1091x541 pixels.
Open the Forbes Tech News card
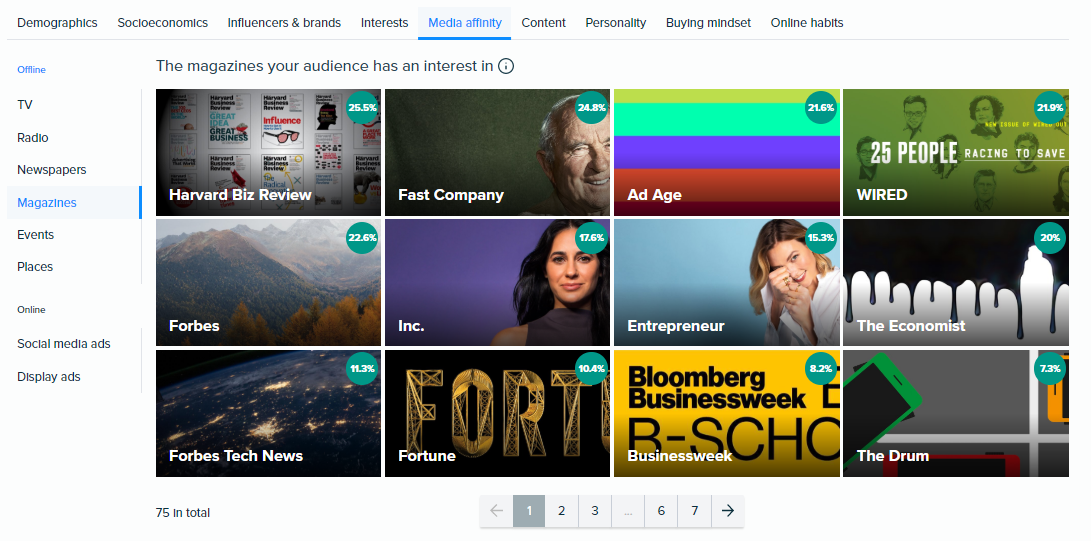click(268, 413)
